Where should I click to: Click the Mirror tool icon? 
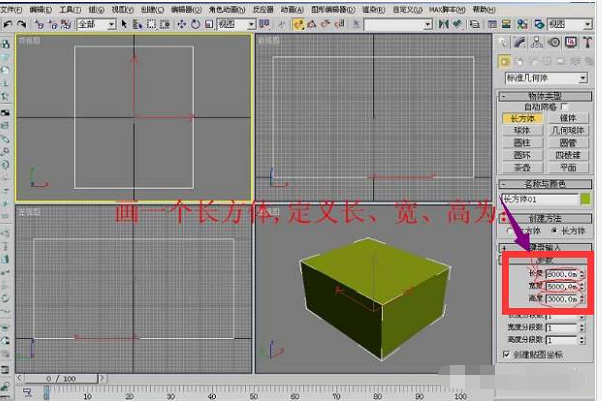click(443, 24)
